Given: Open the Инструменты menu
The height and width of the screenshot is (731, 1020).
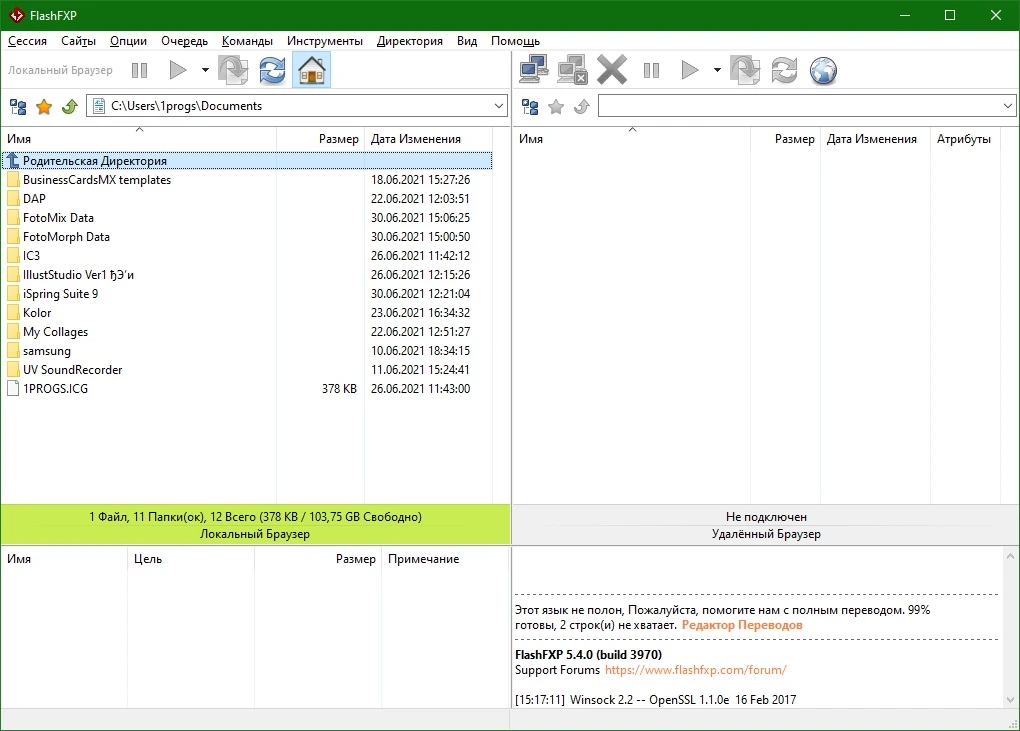Looking at the screenshot, I should pyautogui.click(x=325, y=41).
